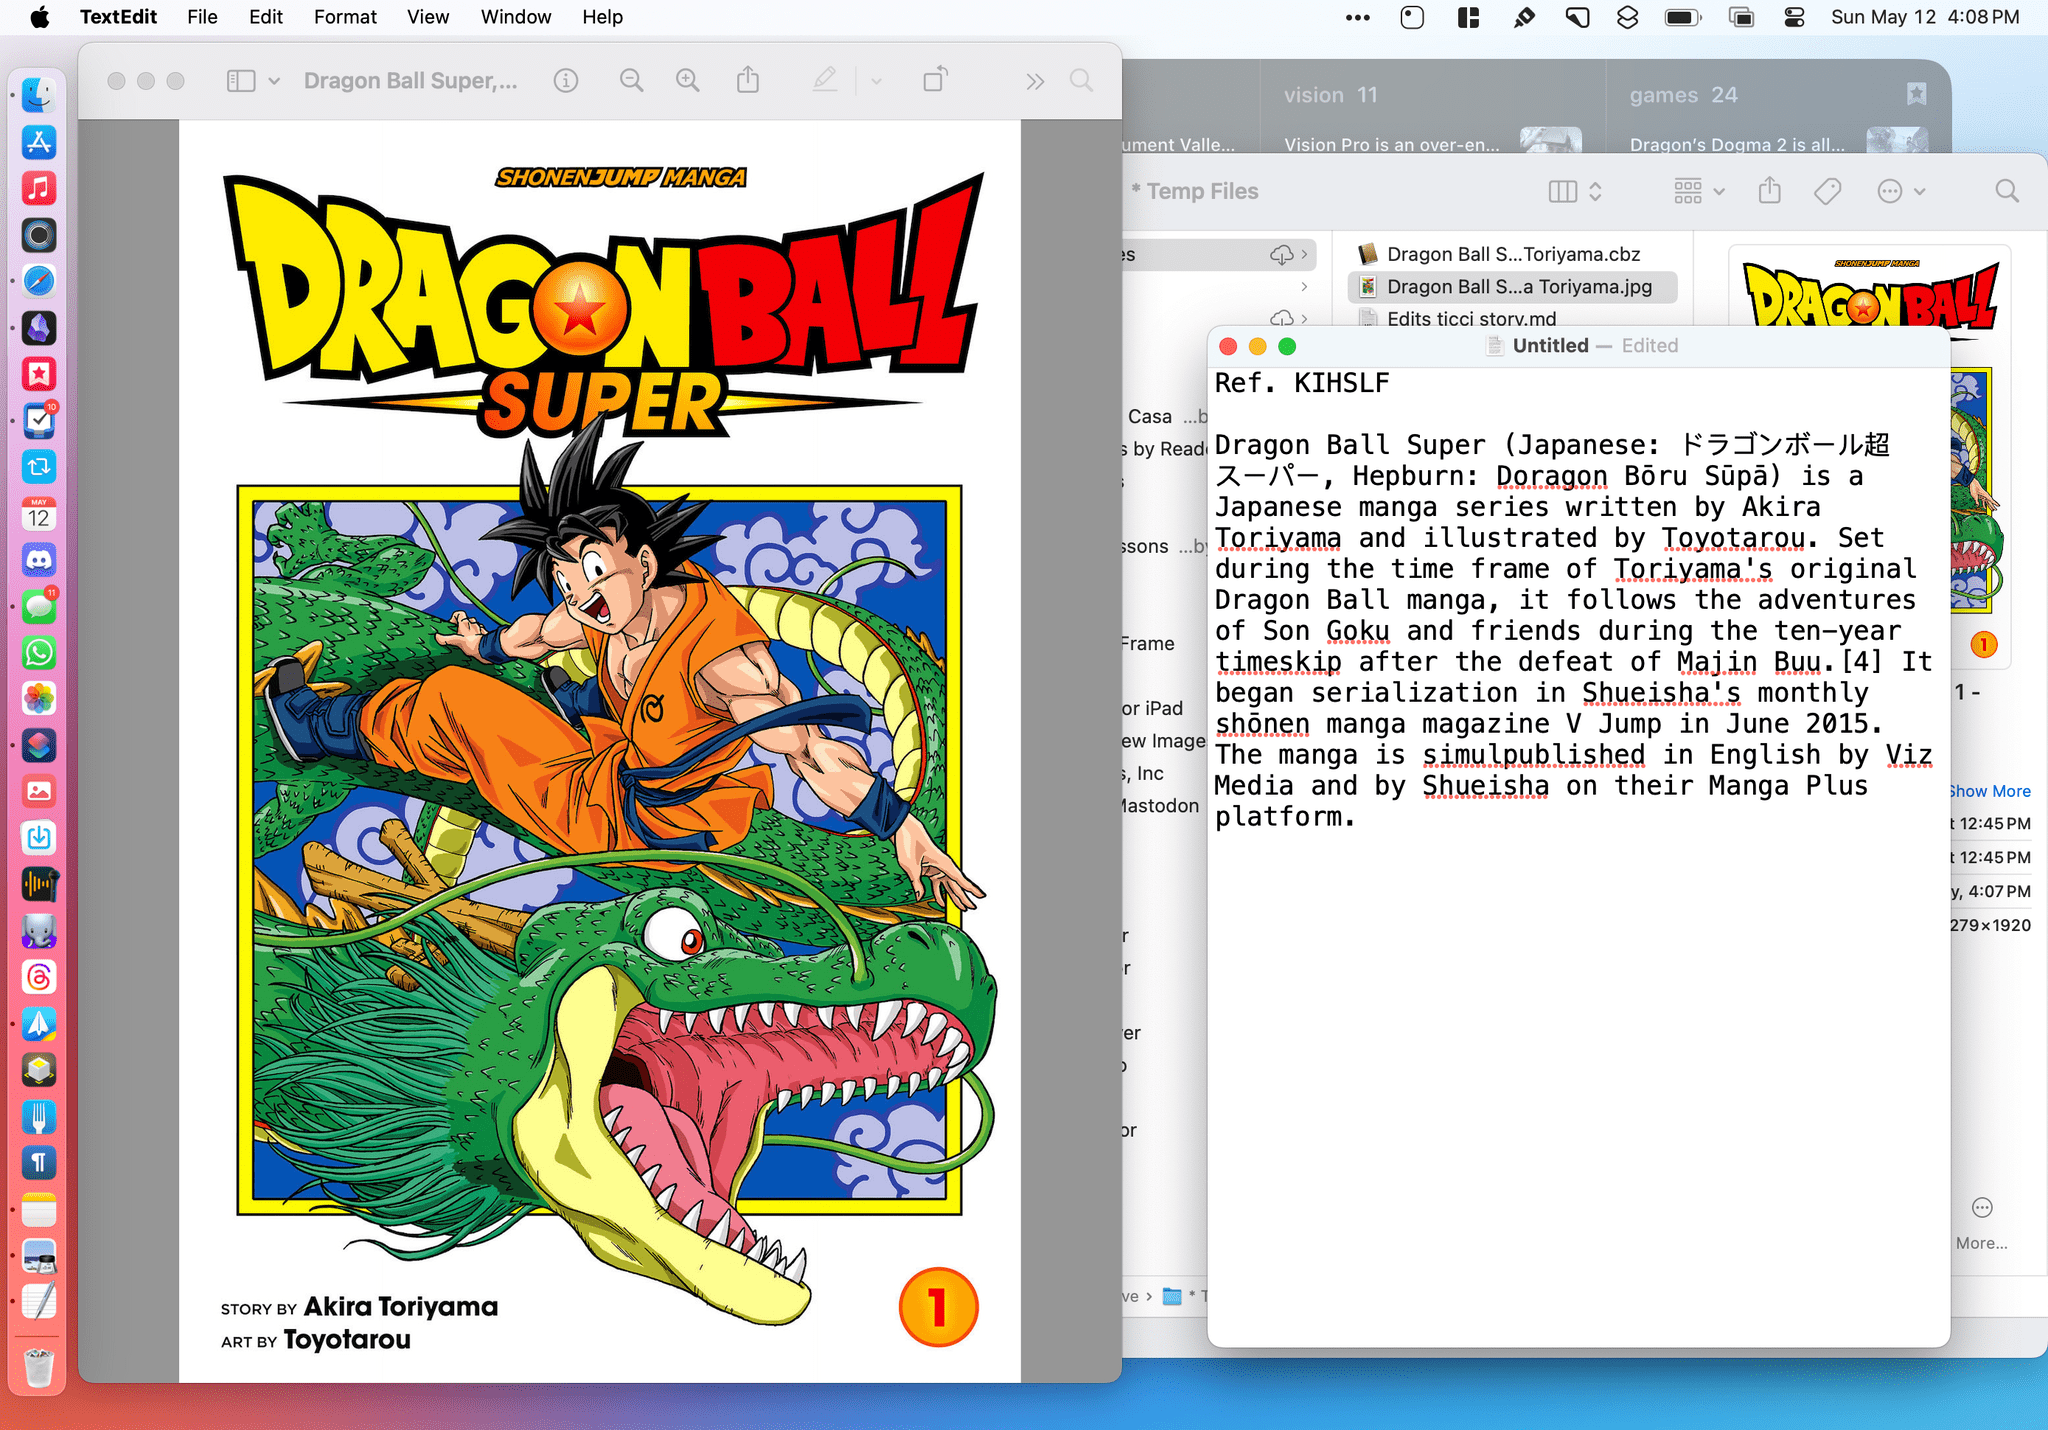Click the Tags icon in Finder toolbar
2048x1430 pixels.
tap(1828, 191)
